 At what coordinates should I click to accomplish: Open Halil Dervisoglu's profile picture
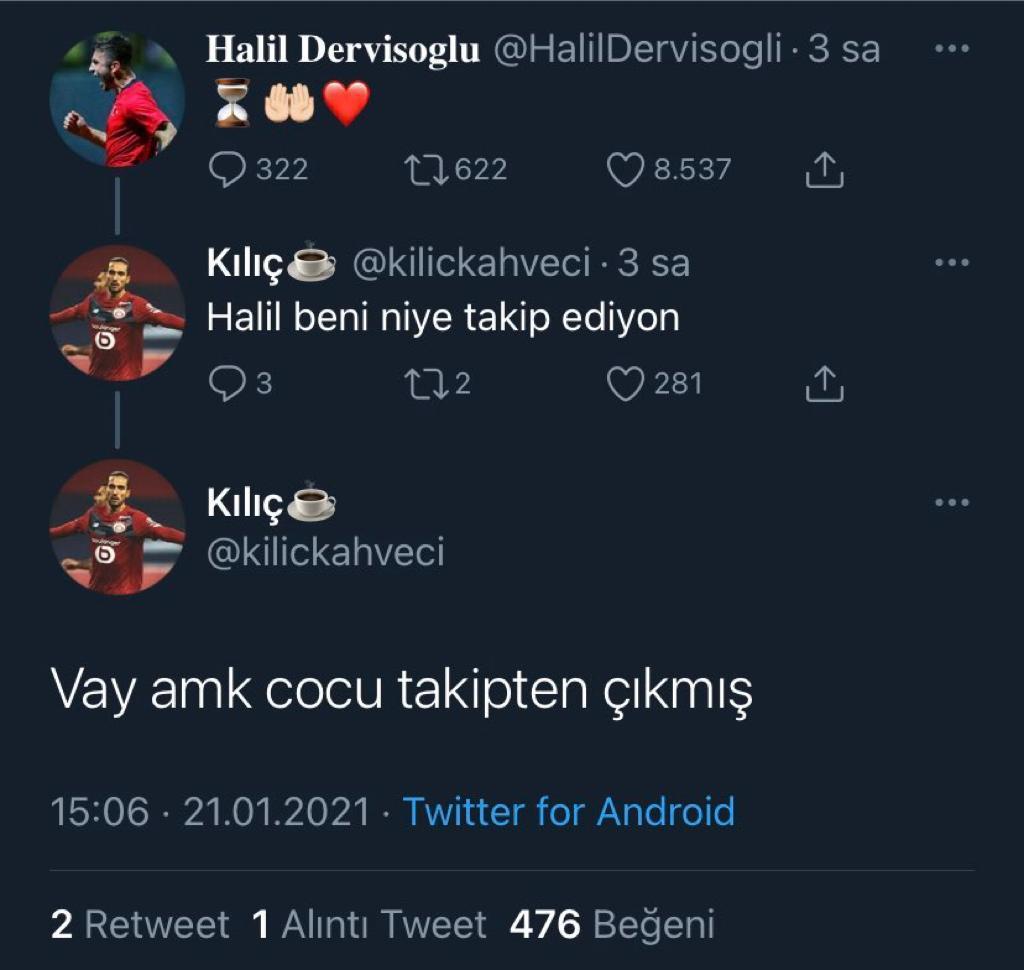pyautogui.click(x=117, y=98)
